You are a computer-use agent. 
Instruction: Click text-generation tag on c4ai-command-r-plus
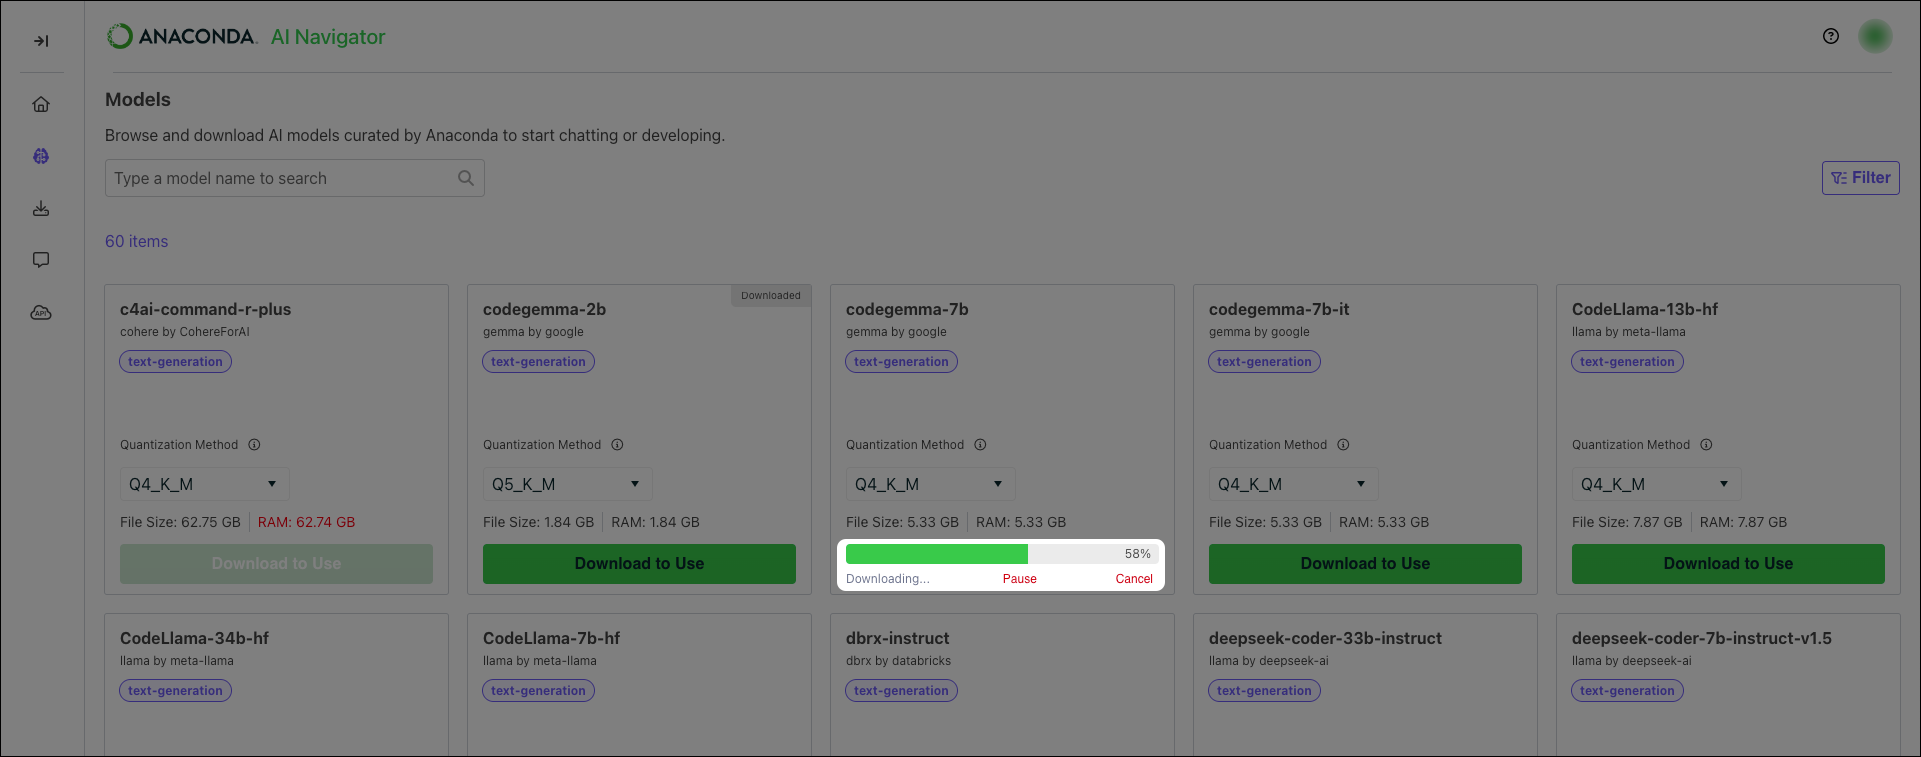176,362
